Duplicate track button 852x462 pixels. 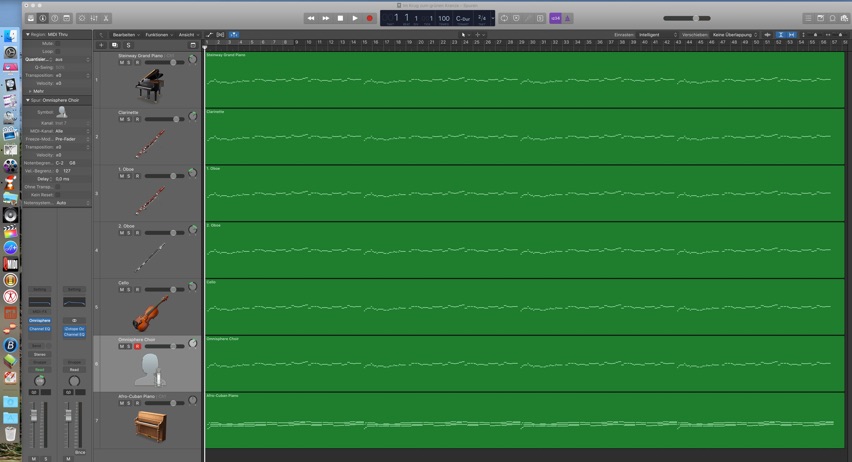tap(114, 45)
